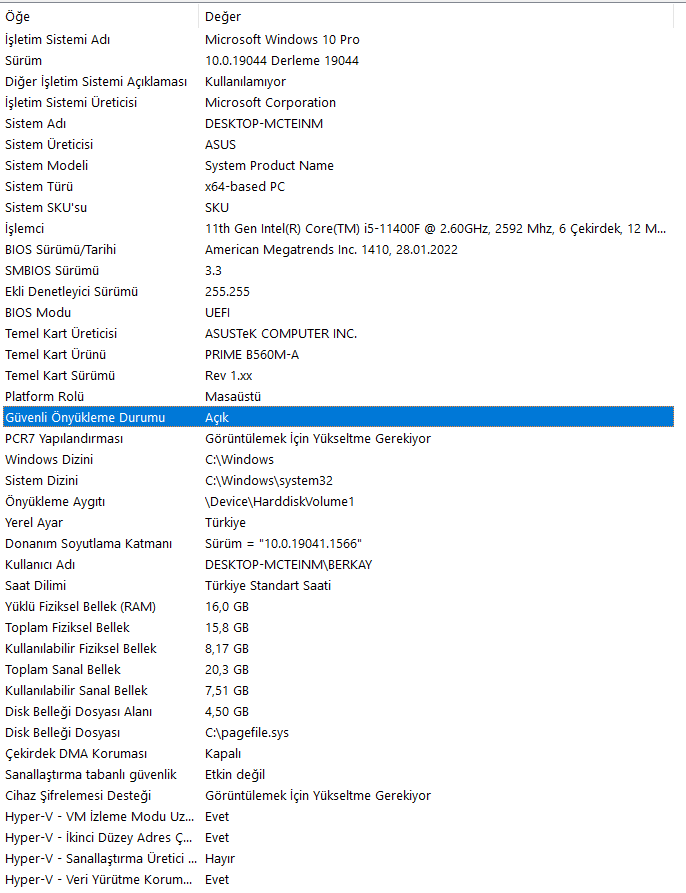Select the Cihaz Şifrelemesi Desteği row

(338, 796)
